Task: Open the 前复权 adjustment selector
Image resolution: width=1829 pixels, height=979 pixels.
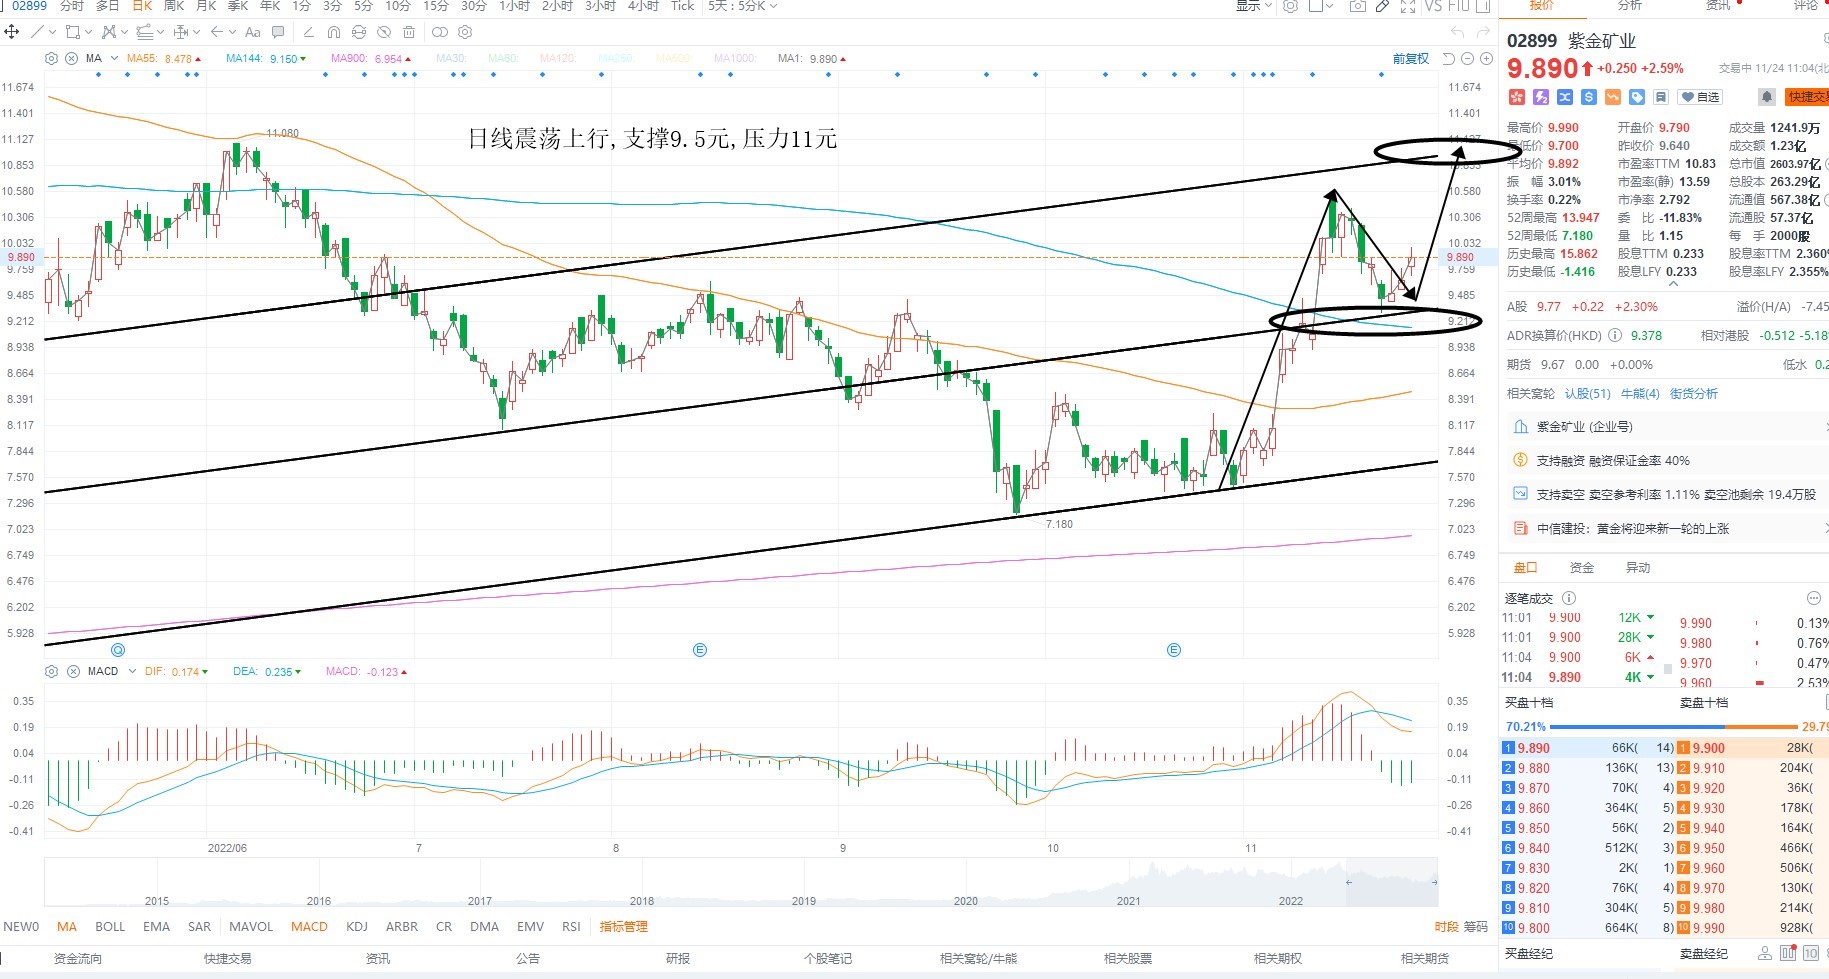Action: tap(1411, 59)
